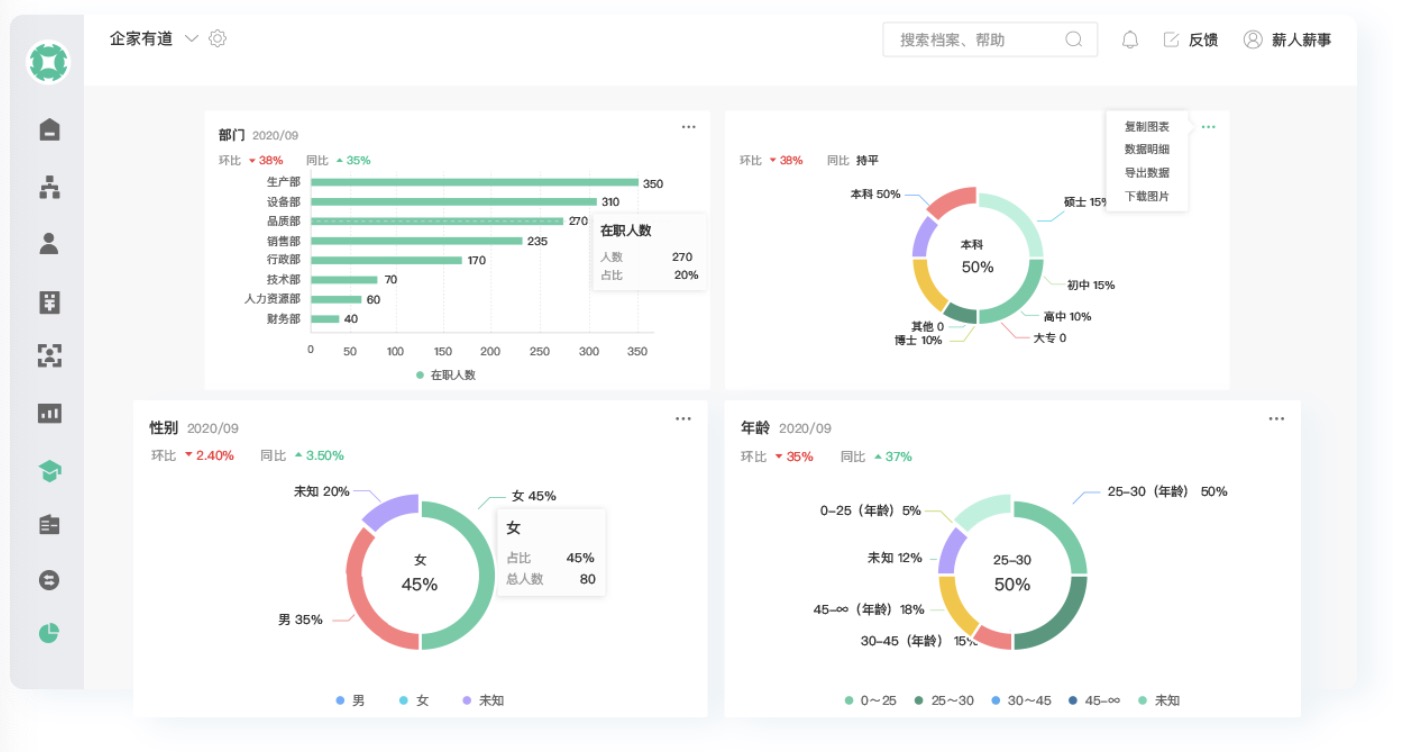Click the 企家有道 company name
The image size is (1416, 752).
coord(141,39)
